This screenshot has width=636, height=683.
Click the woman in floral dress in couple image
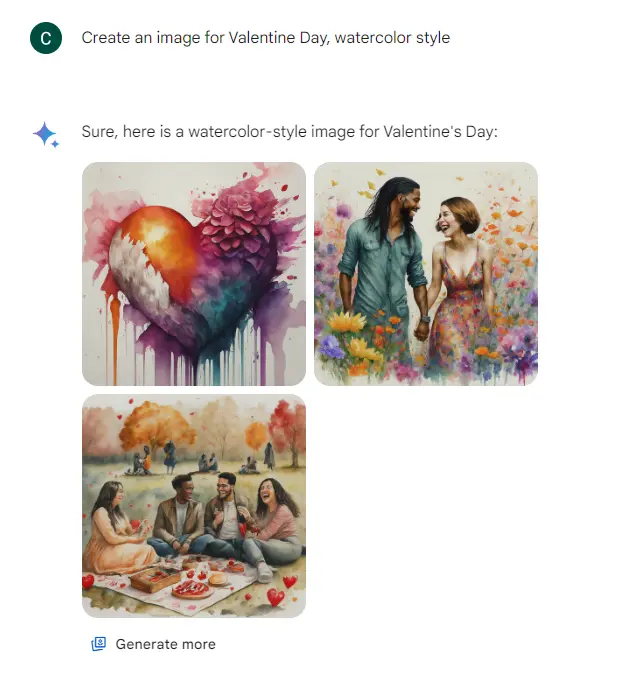click(x=462, y=287)
